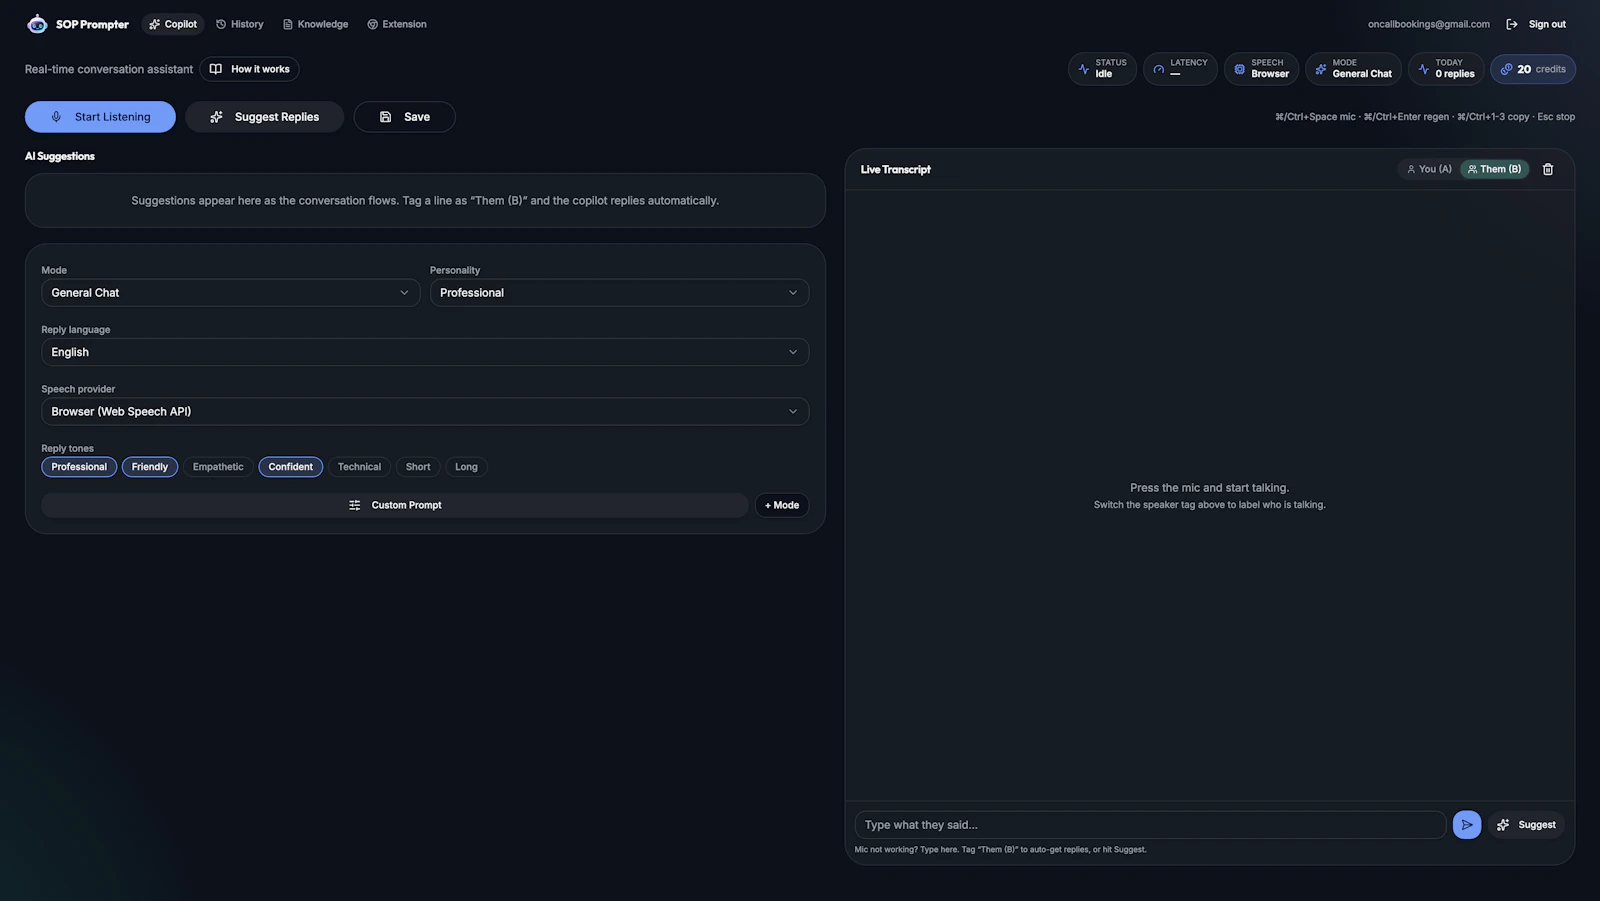1600x901 pixels.
Task: Click the book icon in How it works
Action: pos(216,69)
